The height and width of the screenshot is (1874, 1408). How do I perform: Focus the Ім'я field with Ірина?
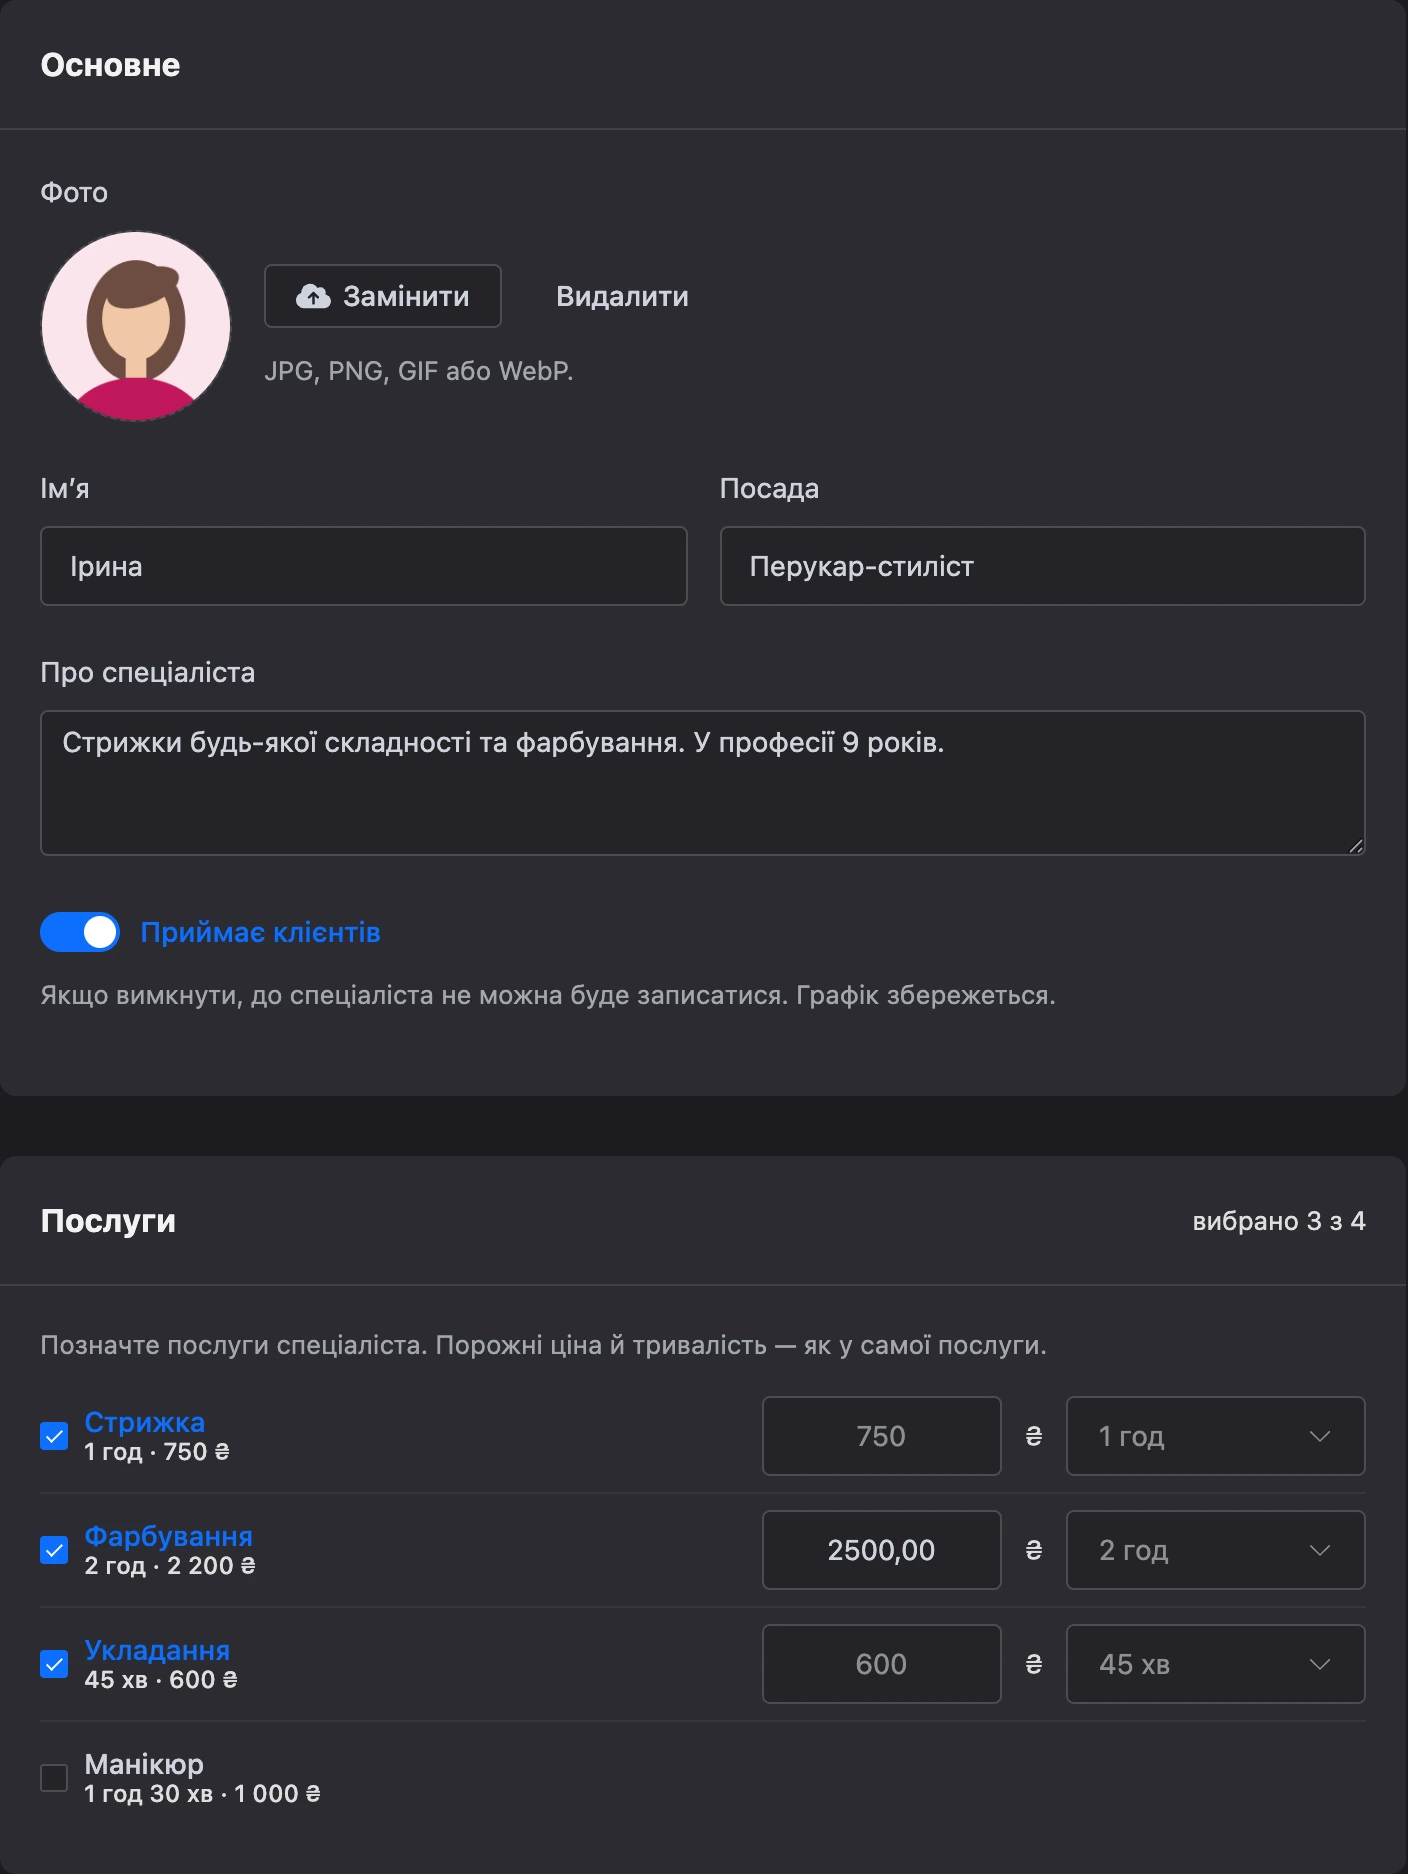point(364,566)
